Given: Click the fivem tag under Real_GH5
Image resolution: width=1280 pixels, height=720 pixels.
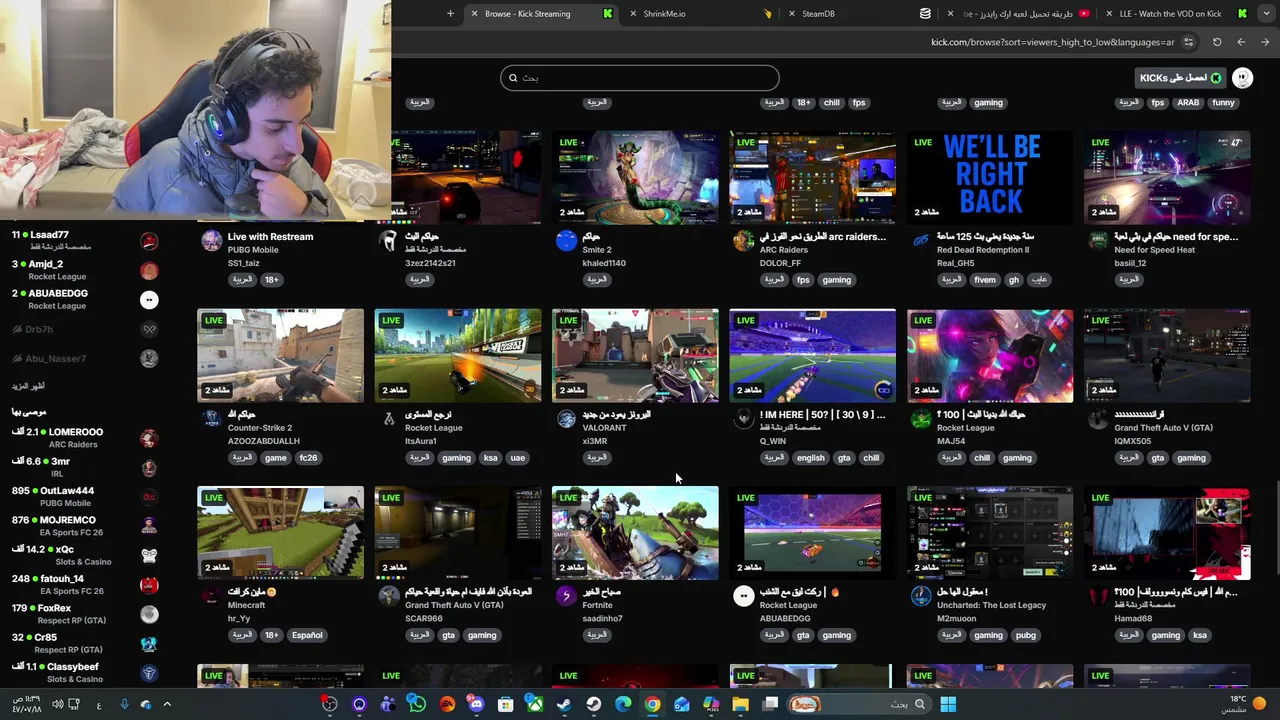Looking at the screenshot, I should pos(985,280).
